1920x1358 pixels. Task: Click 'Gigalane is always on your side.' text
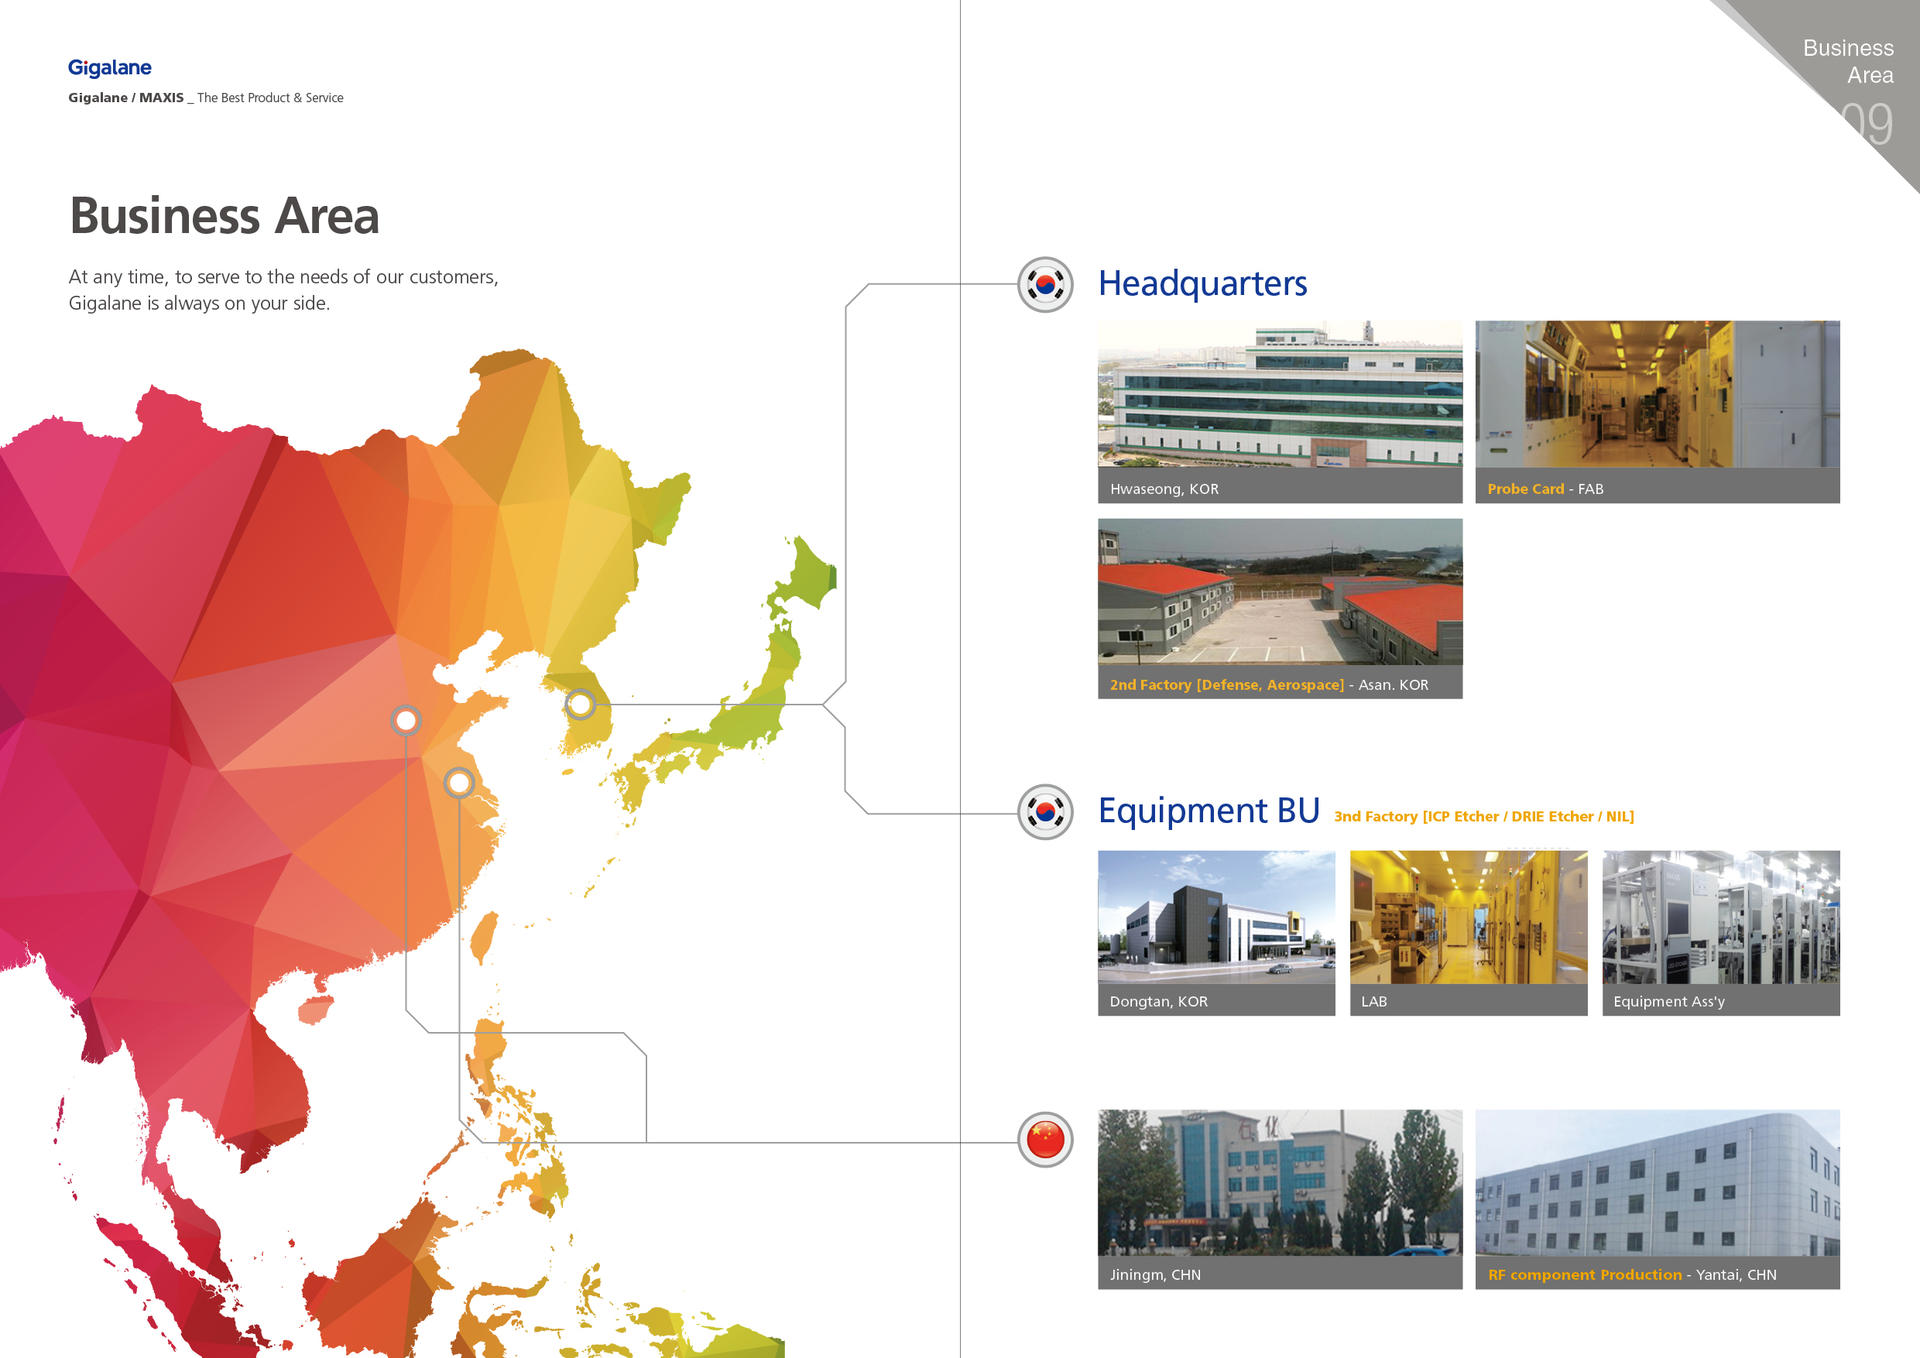pyautogui.click(x=199, y=303)
